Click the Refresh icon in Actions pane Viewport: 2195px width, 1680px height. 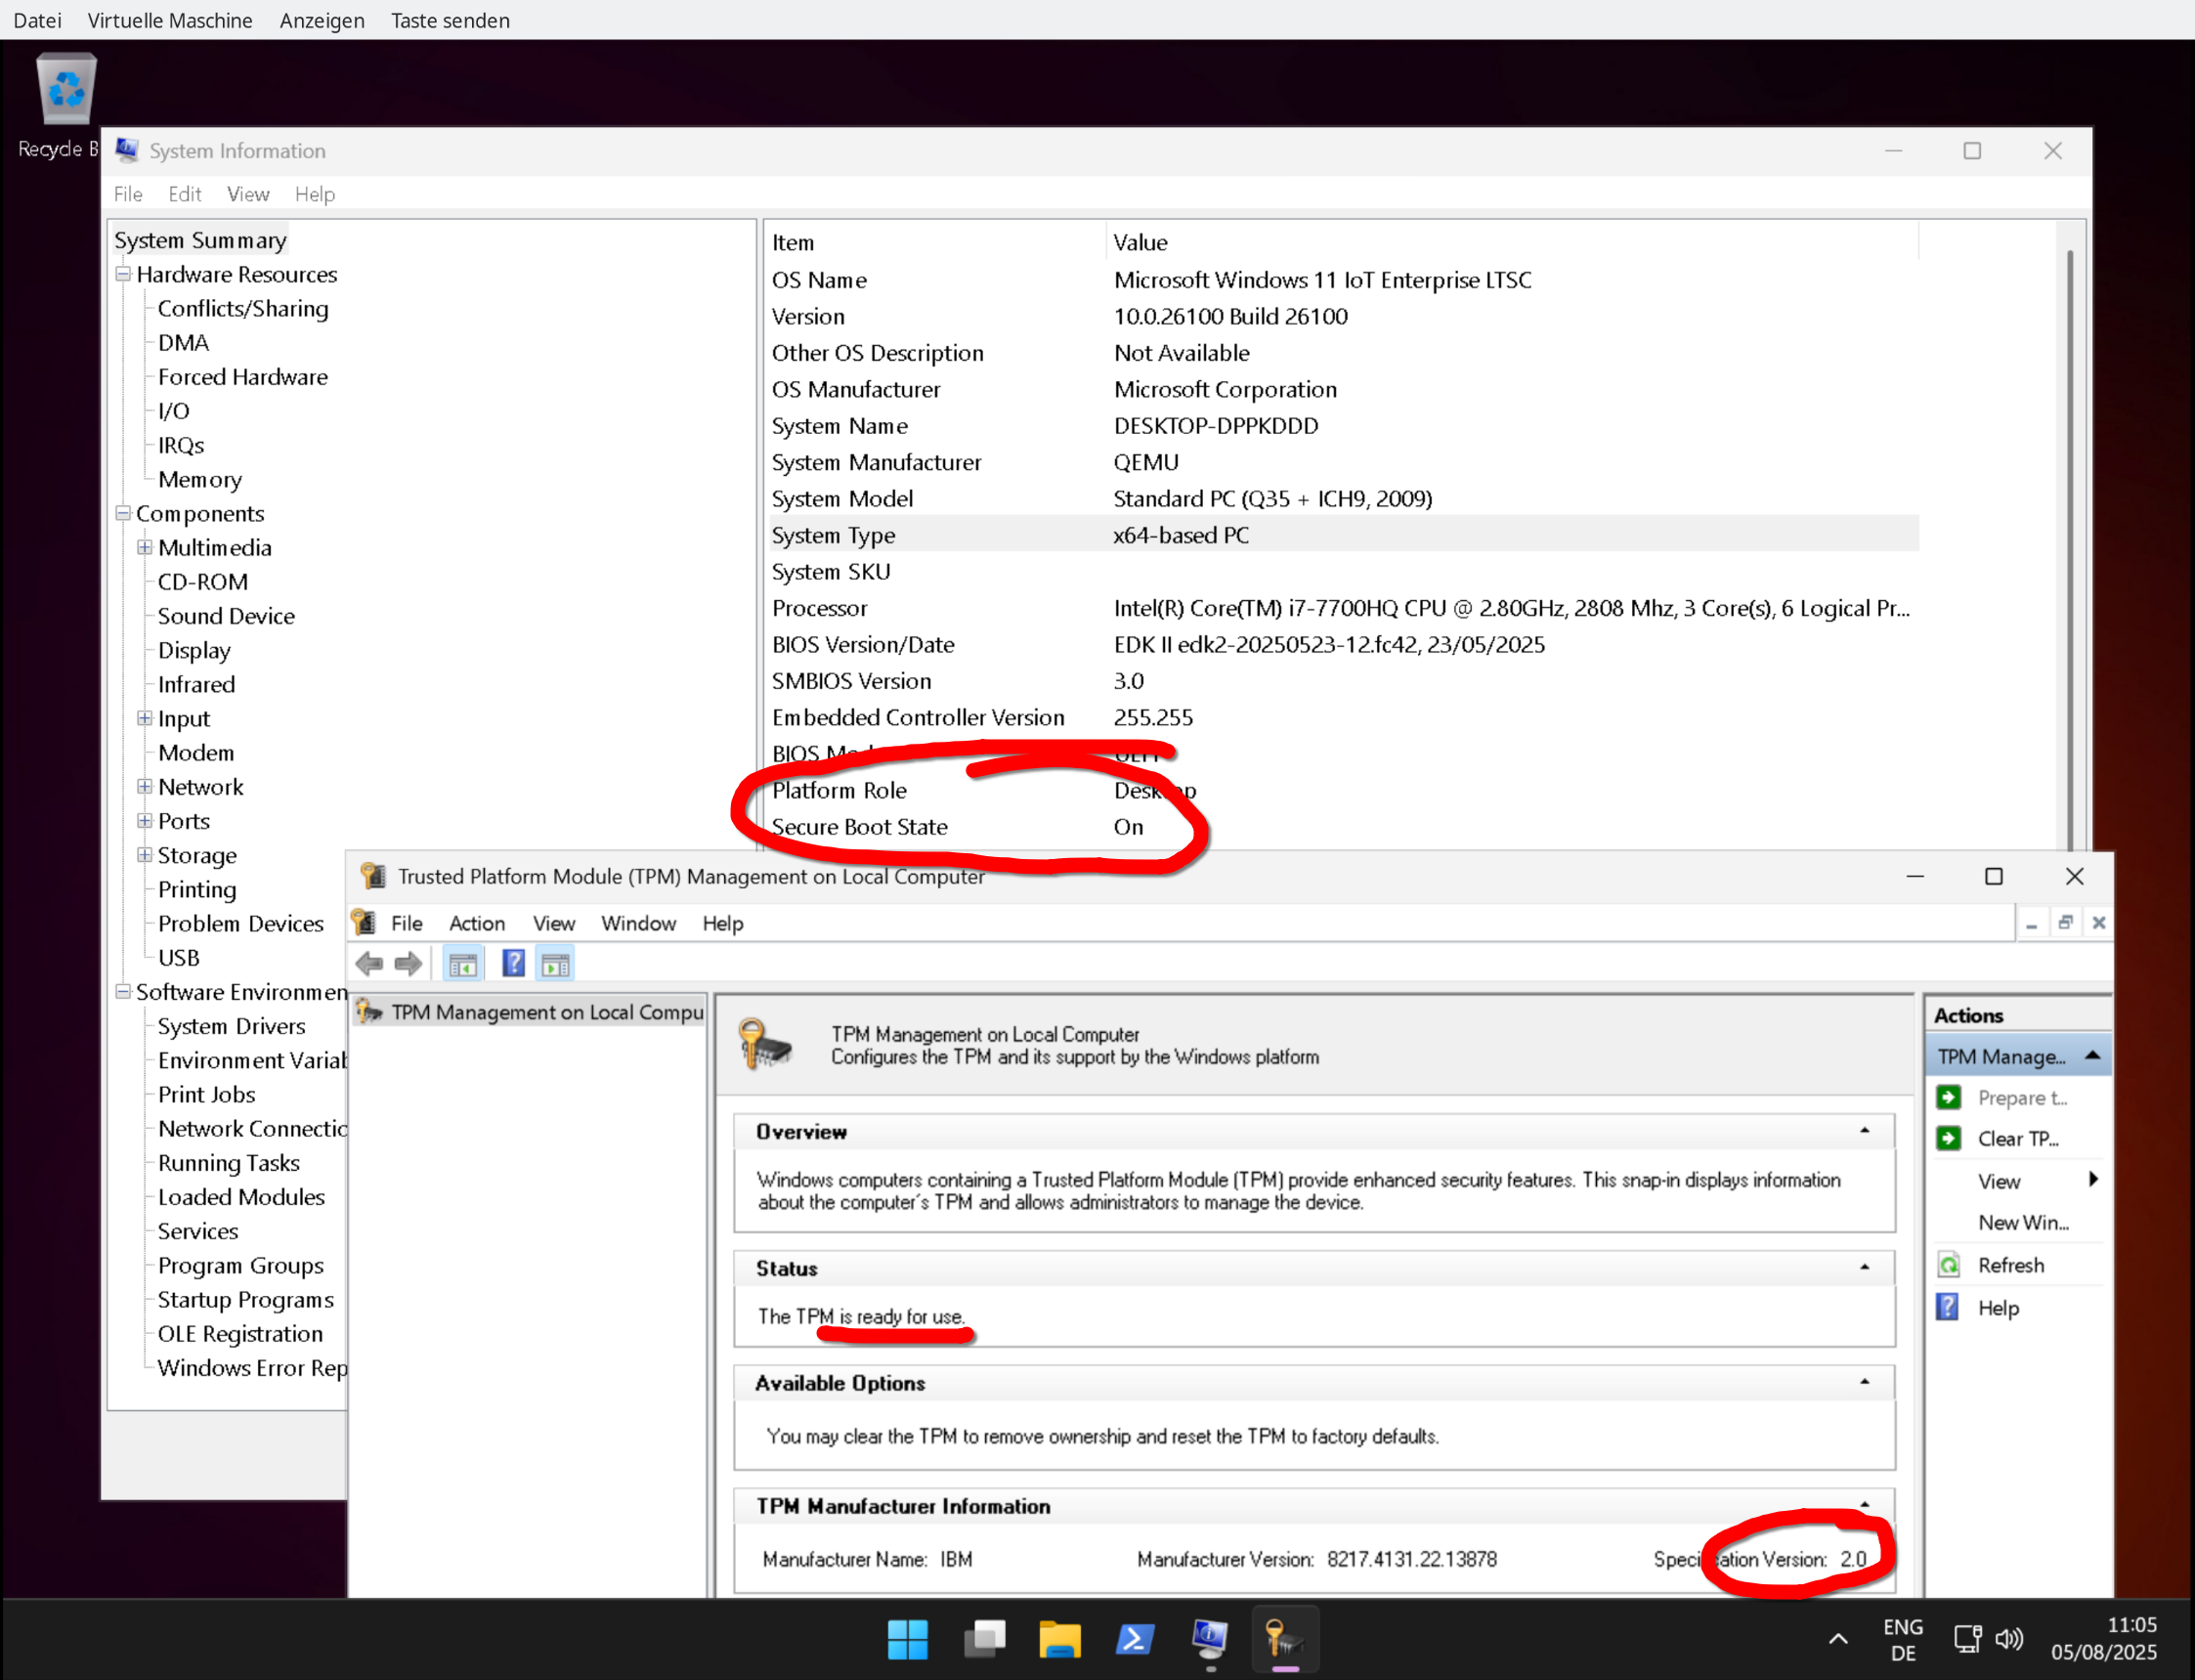coord(1948,1265)
